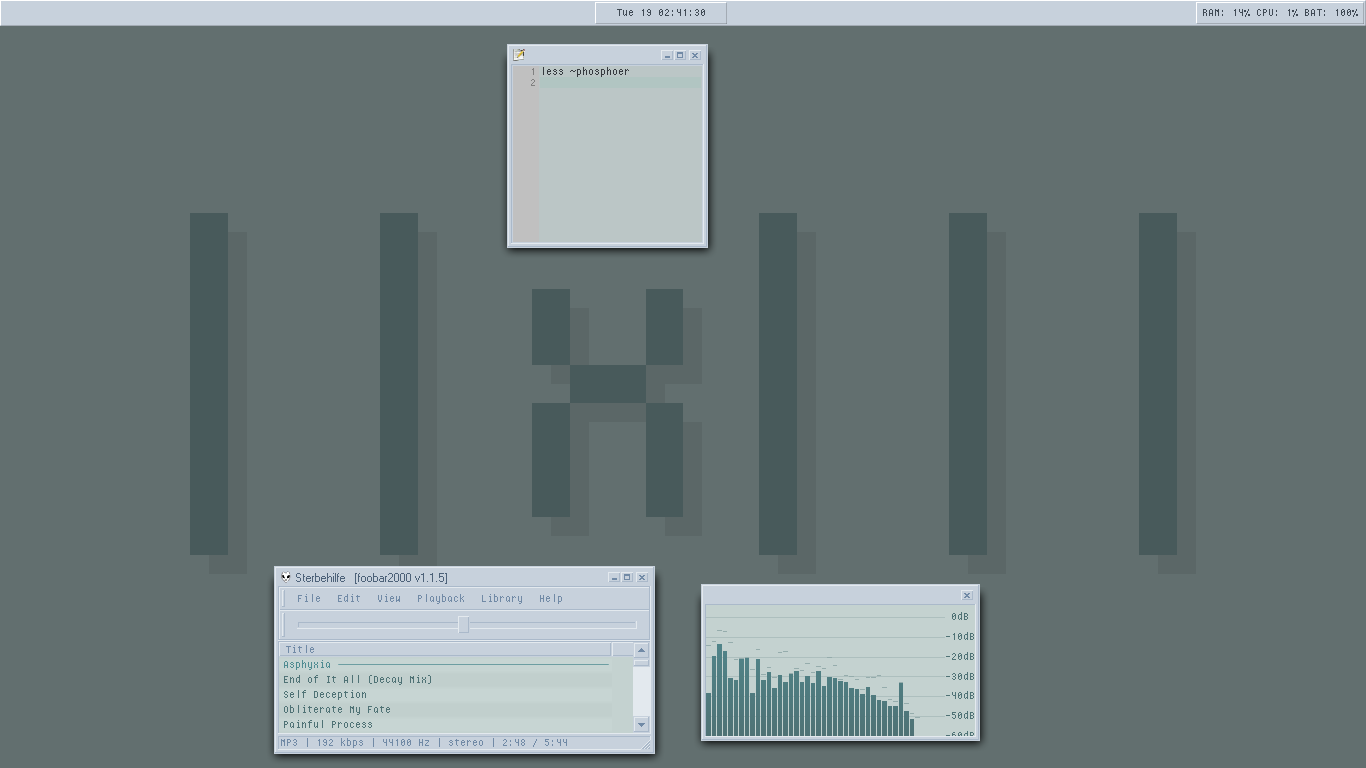Viewport: 1366px width, 768px height.
Task: Open the File menu in foobar2000
Action: point(309,598)
